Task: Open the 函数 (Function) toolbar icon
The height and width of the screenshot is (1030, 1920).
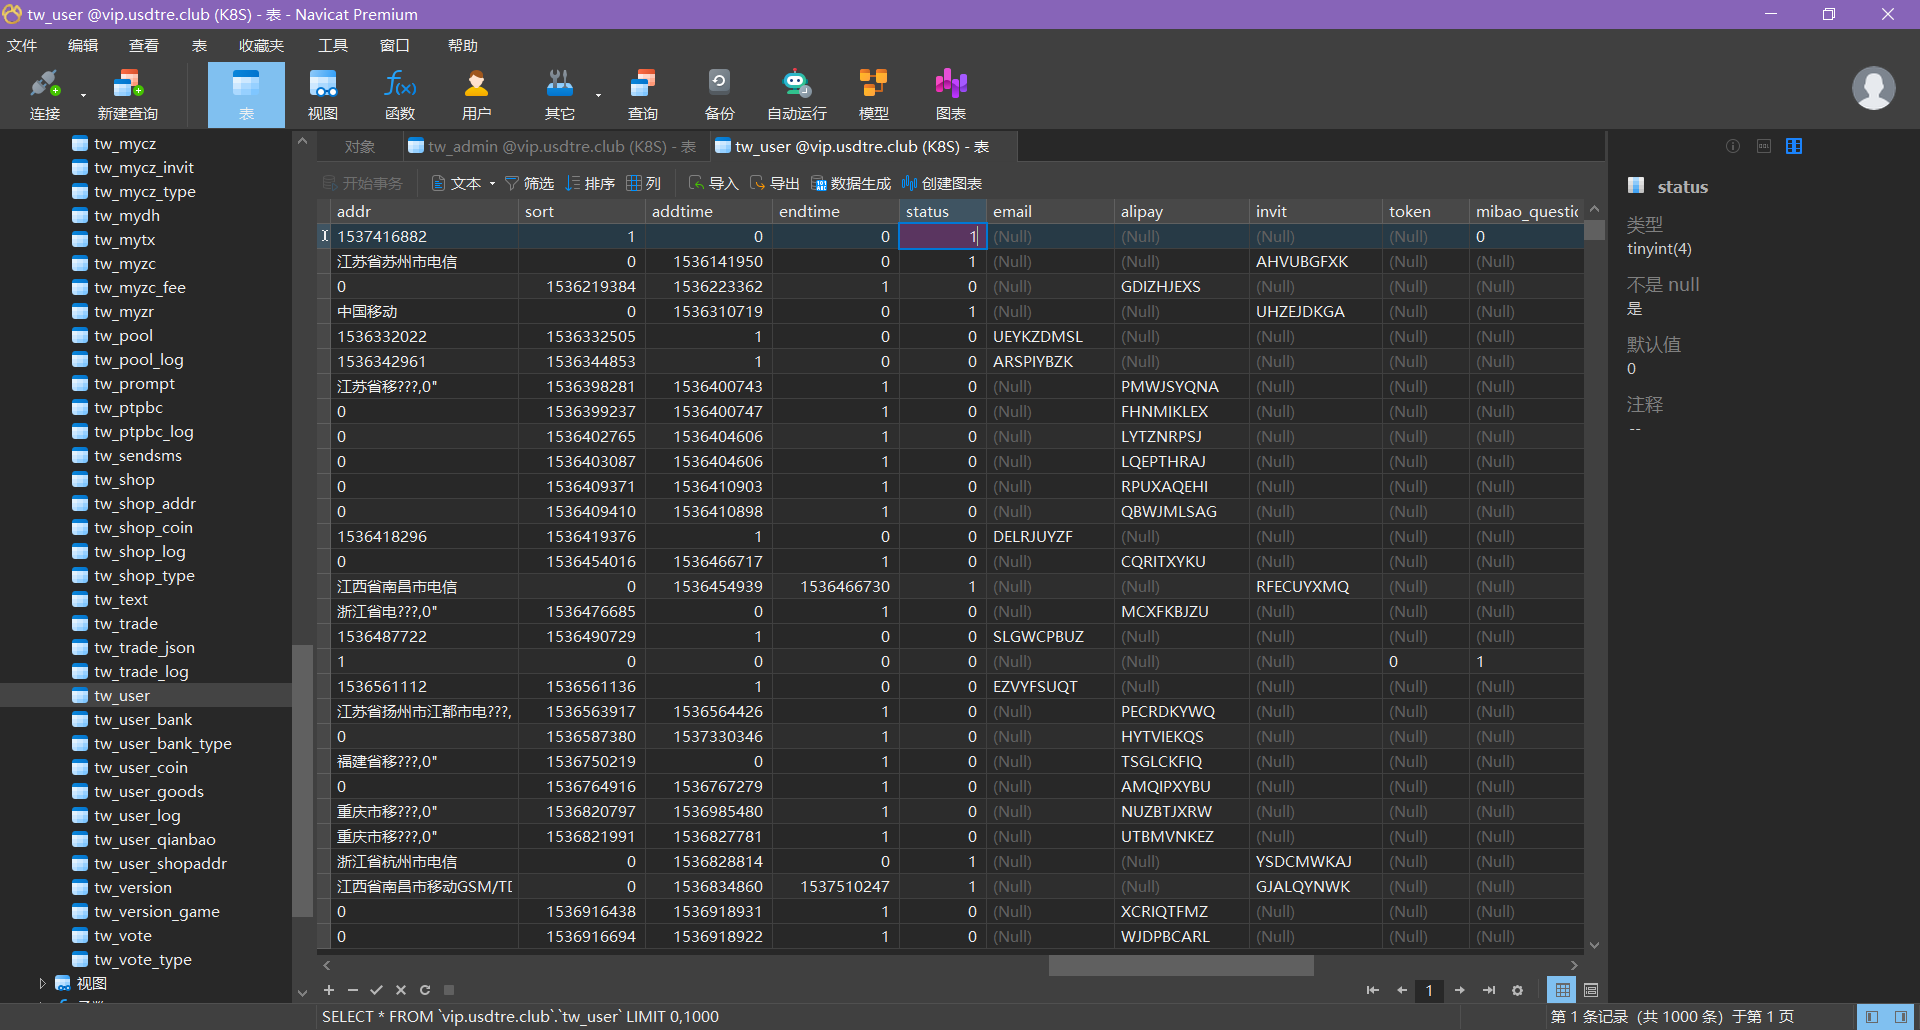Action: pos(400,95)
